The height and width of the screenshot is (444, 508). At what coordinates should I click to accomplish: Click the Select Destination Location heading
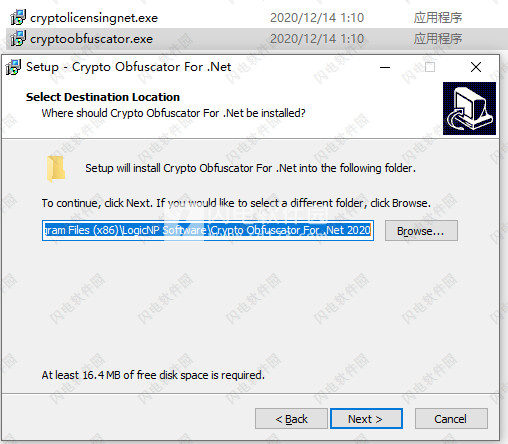tap(103, 97)
